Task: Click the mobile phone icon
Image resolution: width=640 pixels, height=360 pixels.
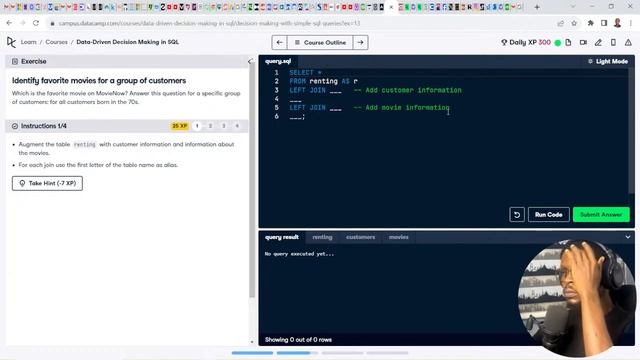Action: (613, 42)
